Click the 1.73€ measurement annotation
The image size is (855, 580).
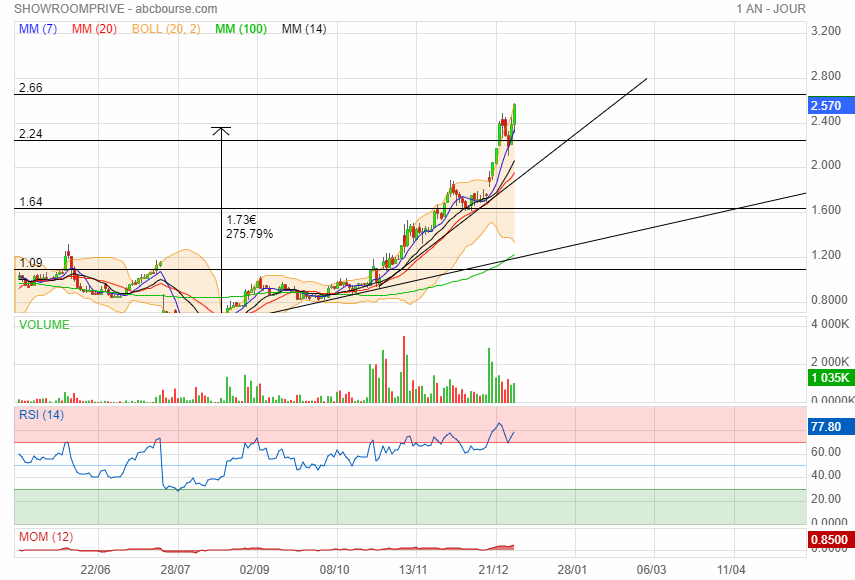[x=241, y=220]
